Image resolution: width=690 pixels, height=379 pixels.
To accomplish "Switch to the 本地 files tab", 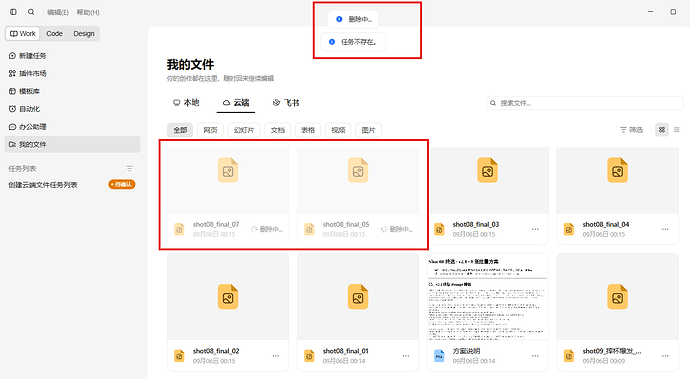I will [x=186, y=103].
